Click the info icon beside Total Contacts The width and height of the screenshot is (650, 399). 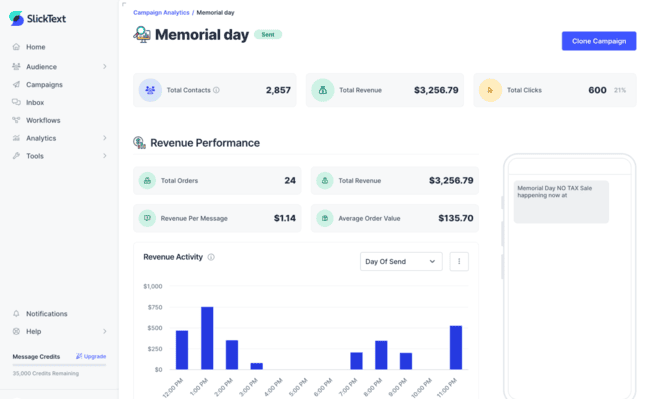point(216,90)
